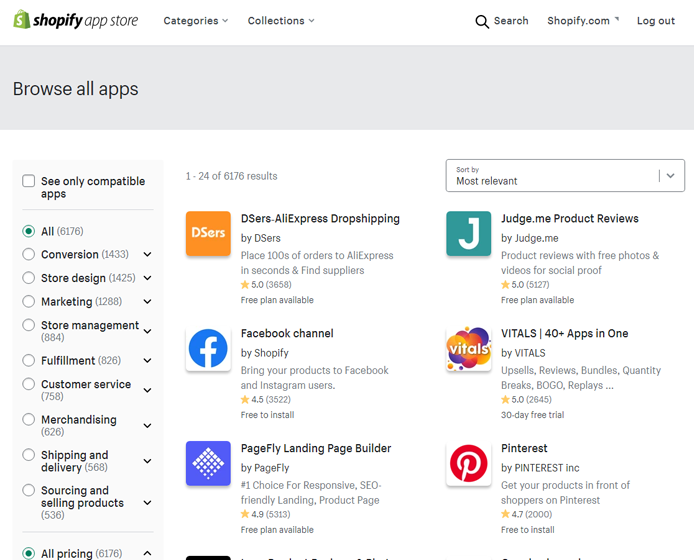Go to Shopify.com link
The image size is (694, 560).
[583, 21]
